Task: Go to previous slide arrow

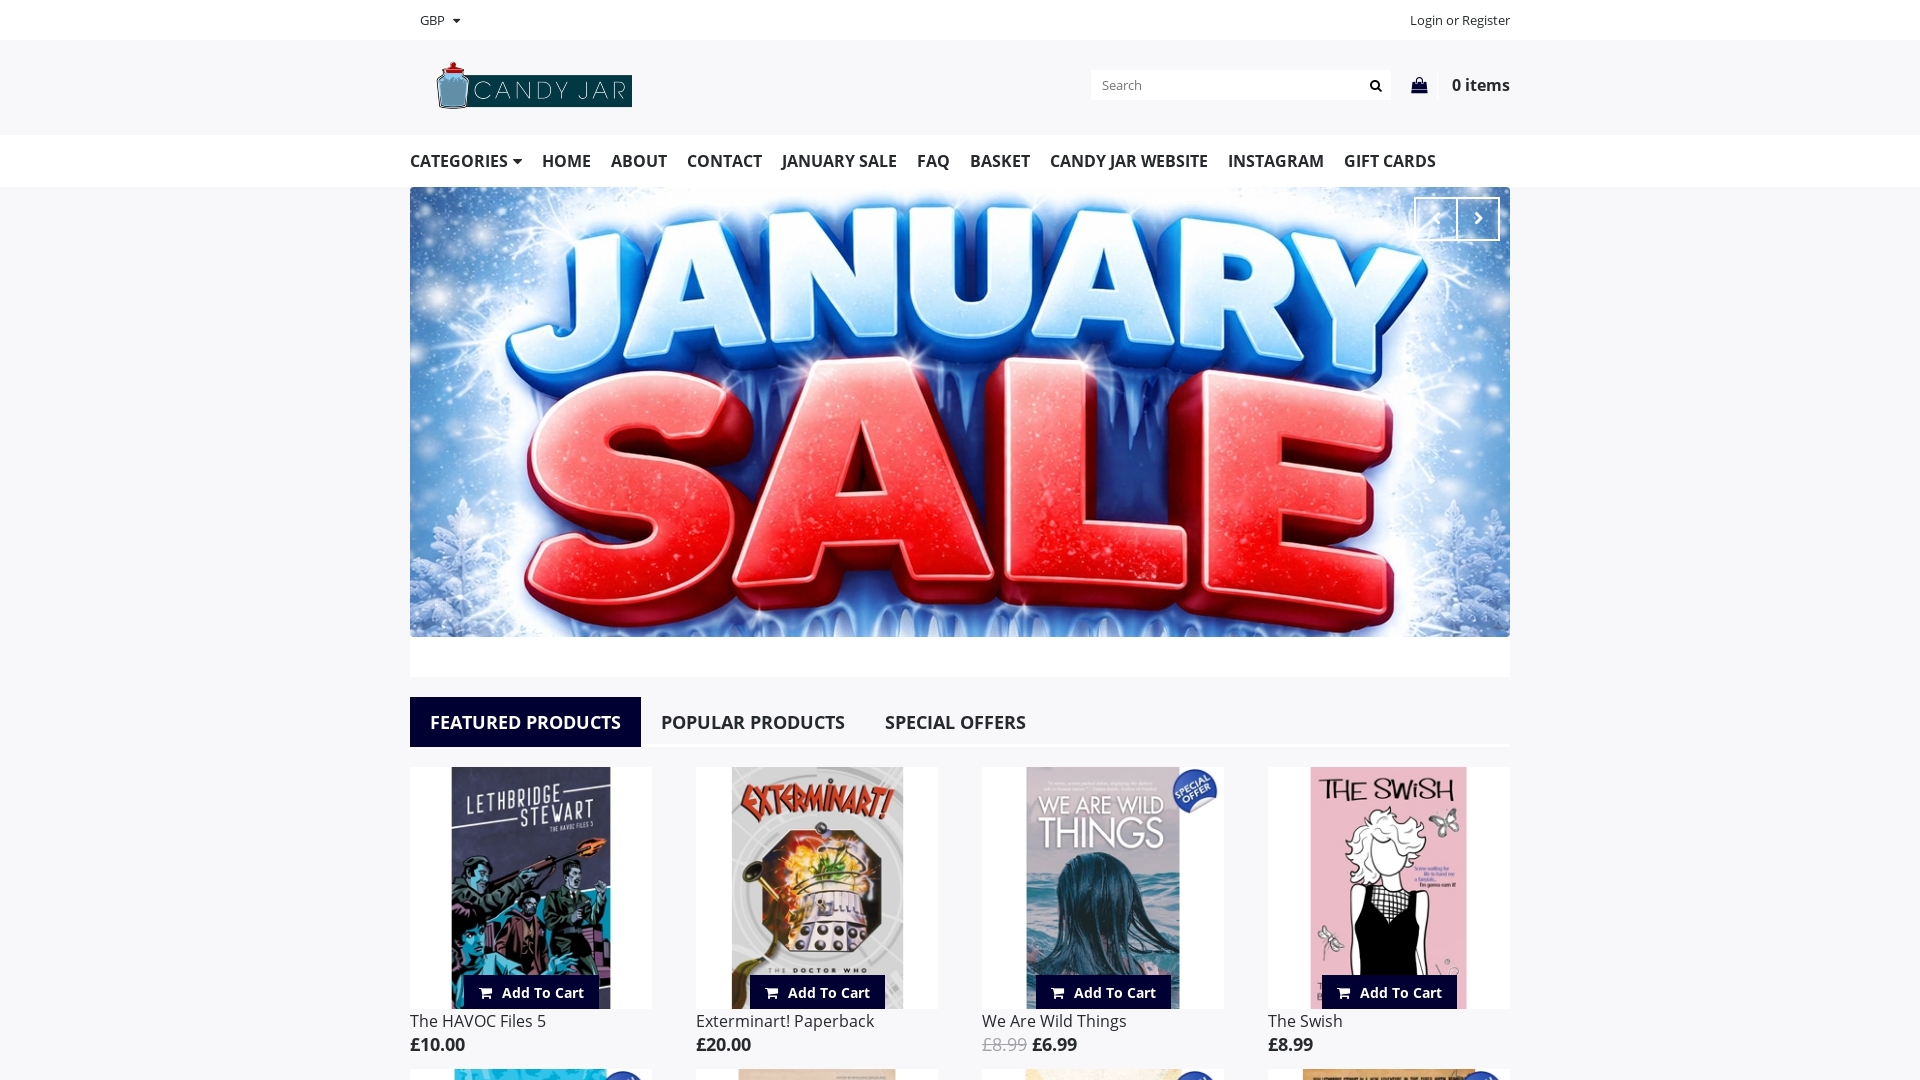Action: tap(1435, 219)
